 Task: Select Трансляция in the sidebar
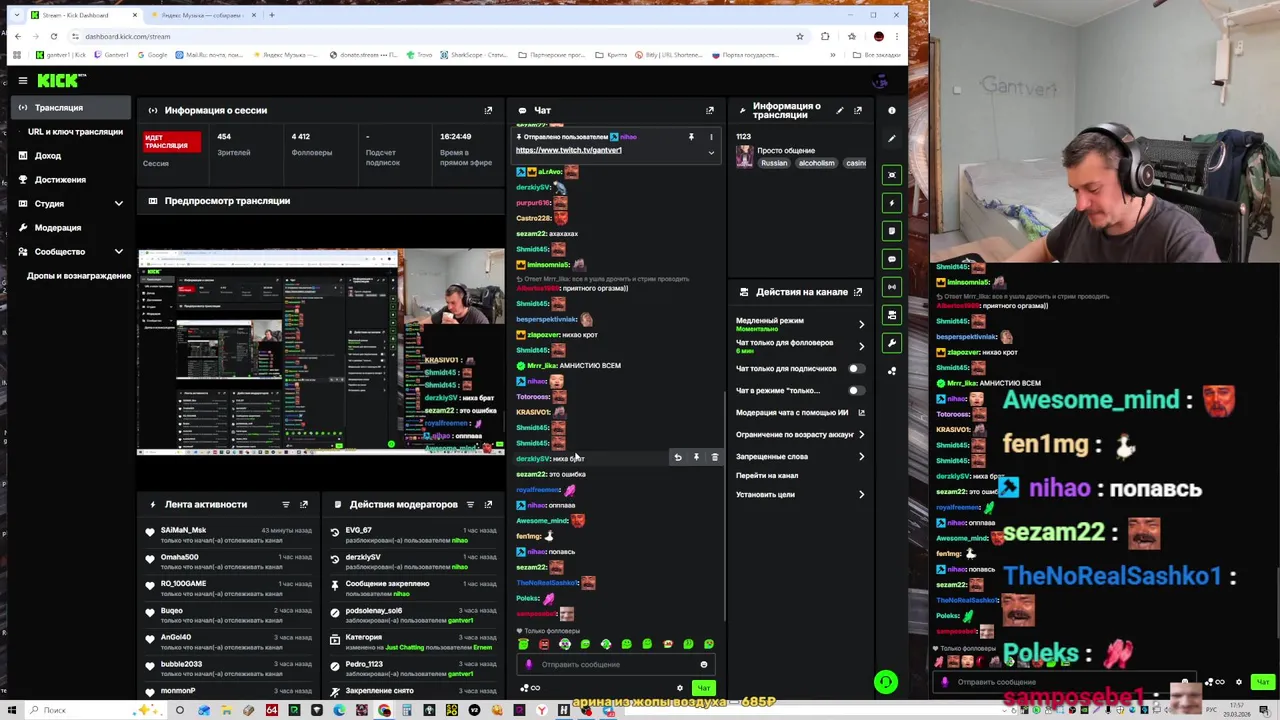pos(70,108)
